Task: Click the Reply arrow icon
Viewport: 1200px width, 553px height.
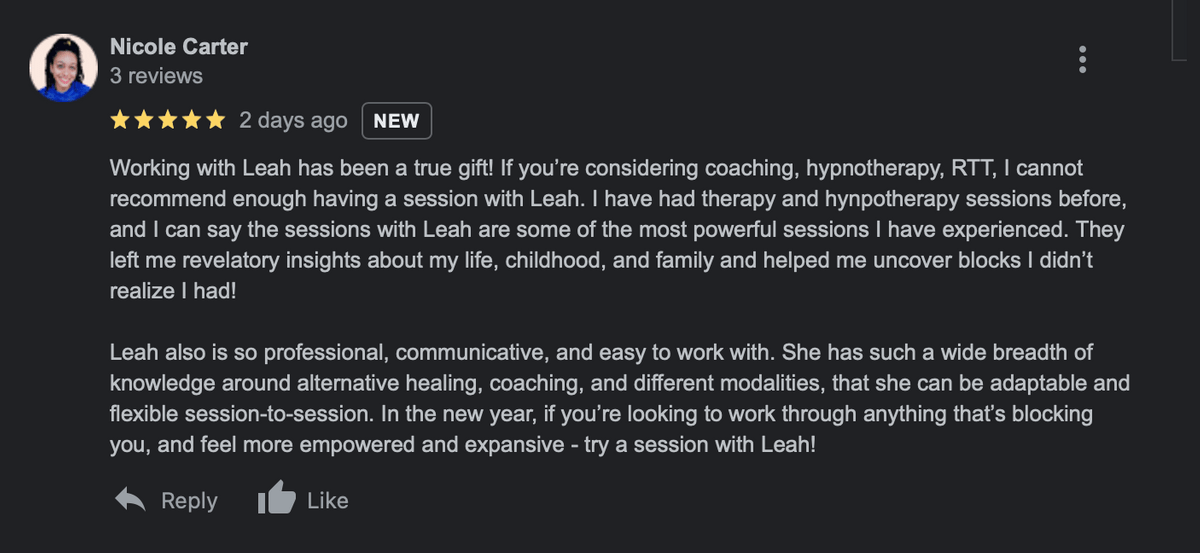Action: (x=130, y=500)
